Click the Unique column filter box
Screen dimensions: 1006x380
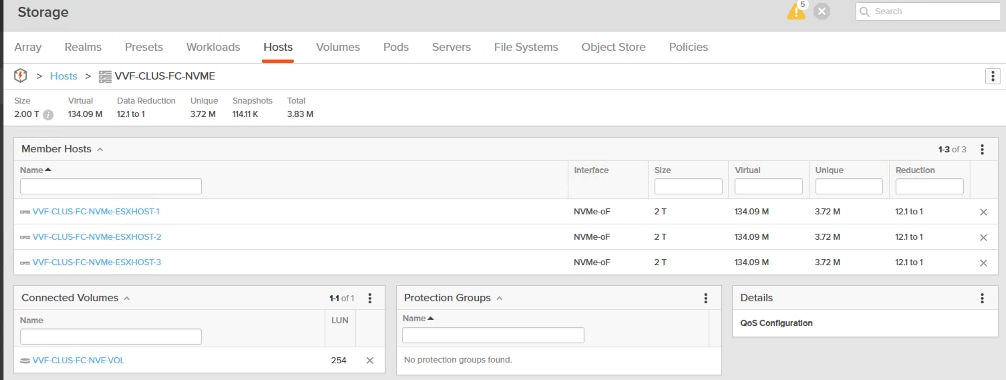tap(849, 187)
